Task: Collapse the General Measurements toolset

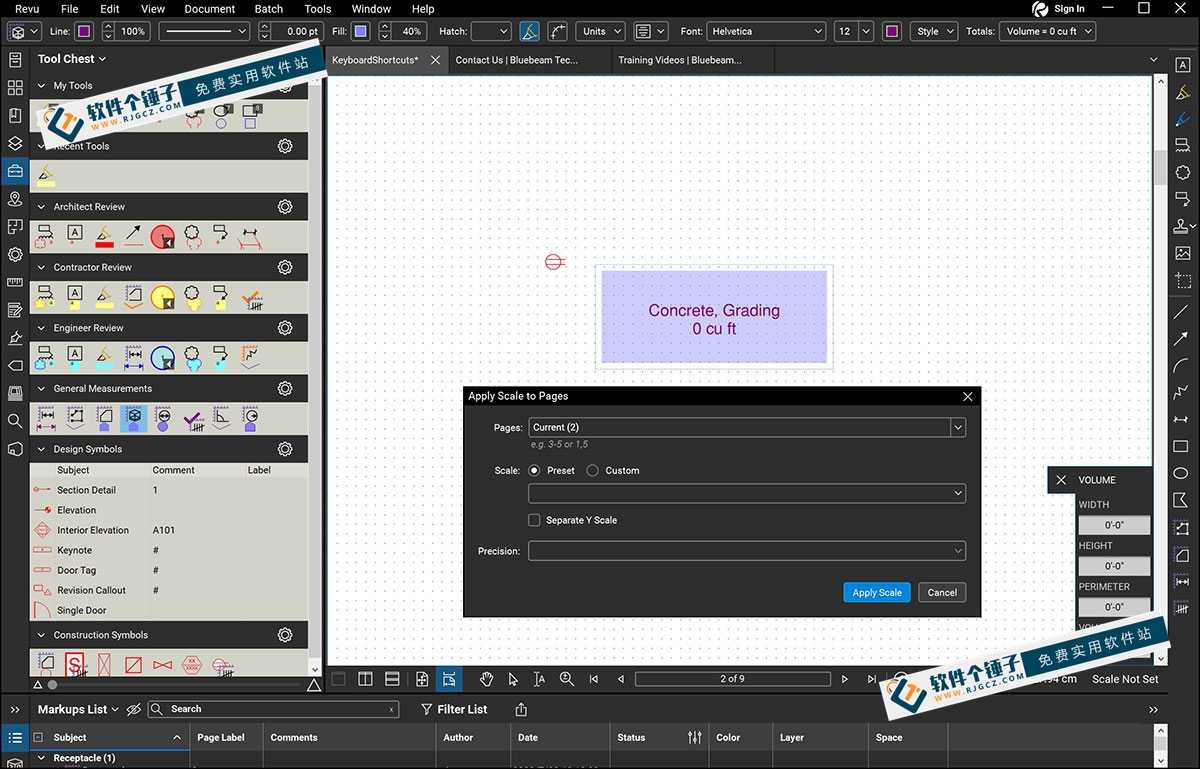Action: [41, 389]
